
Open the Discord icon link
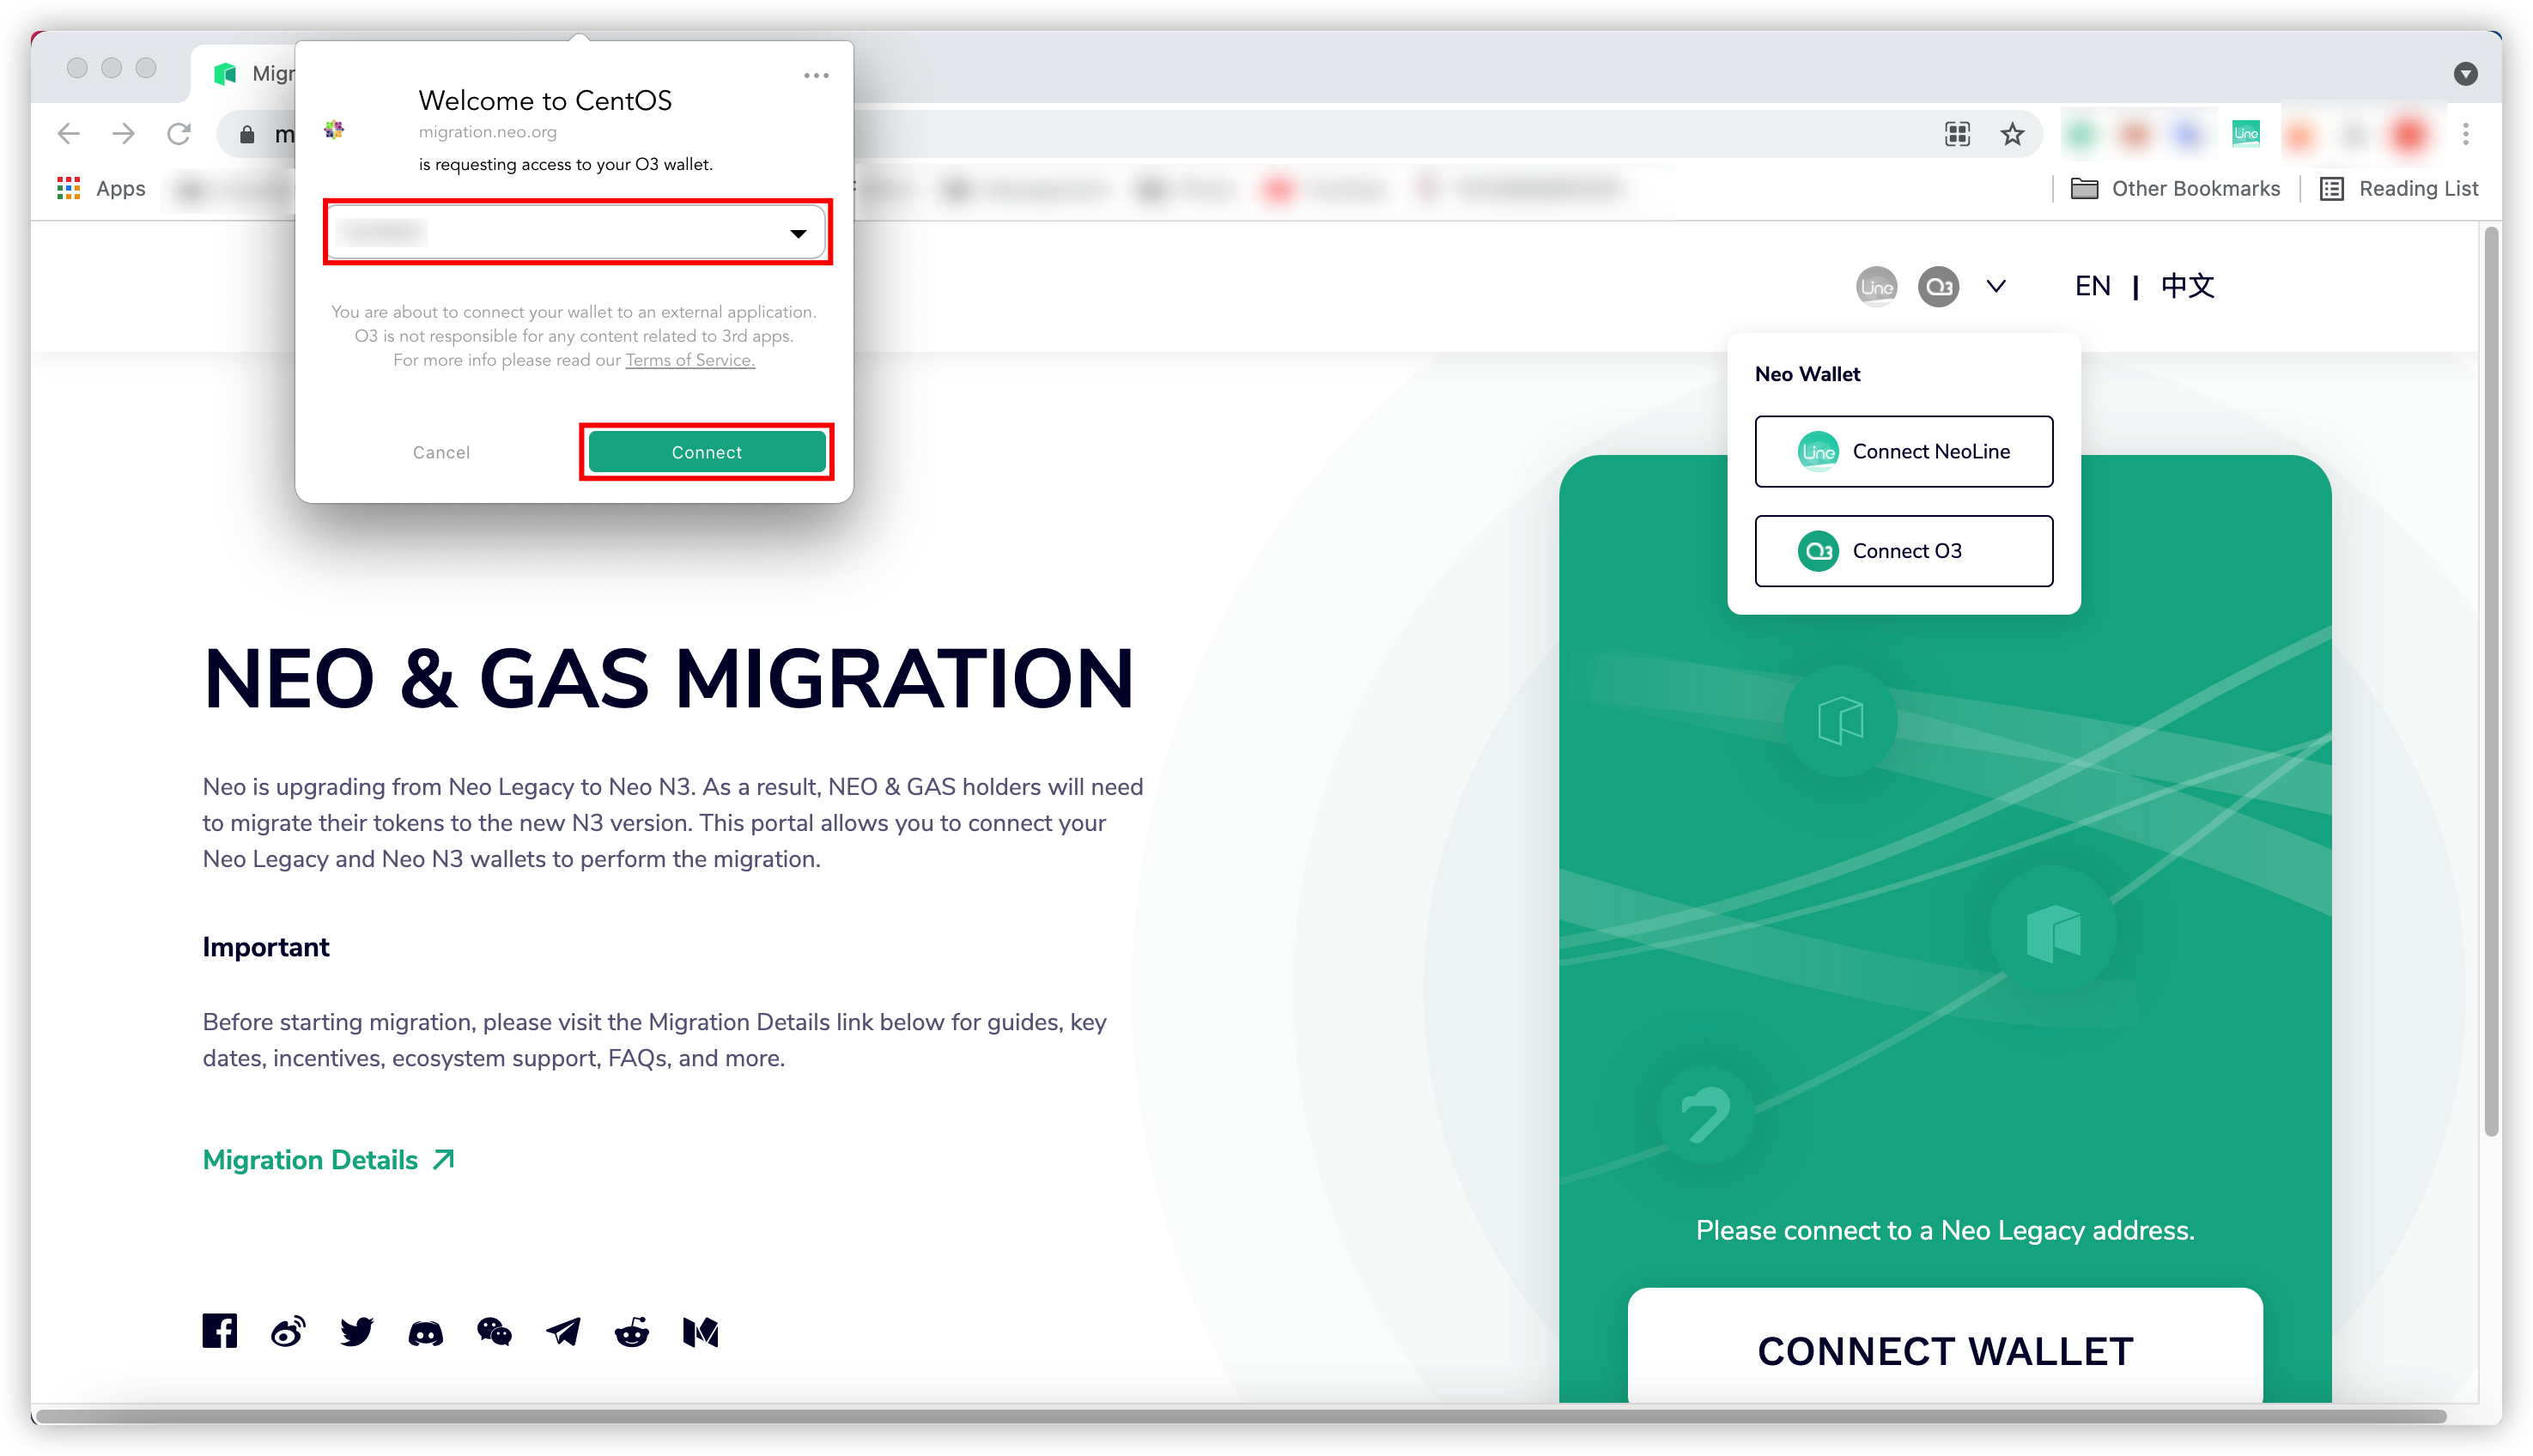click(425, 1333)
